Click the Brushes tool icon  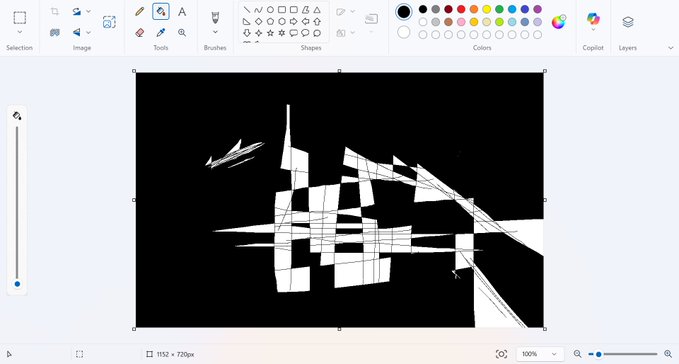(215, 17)
